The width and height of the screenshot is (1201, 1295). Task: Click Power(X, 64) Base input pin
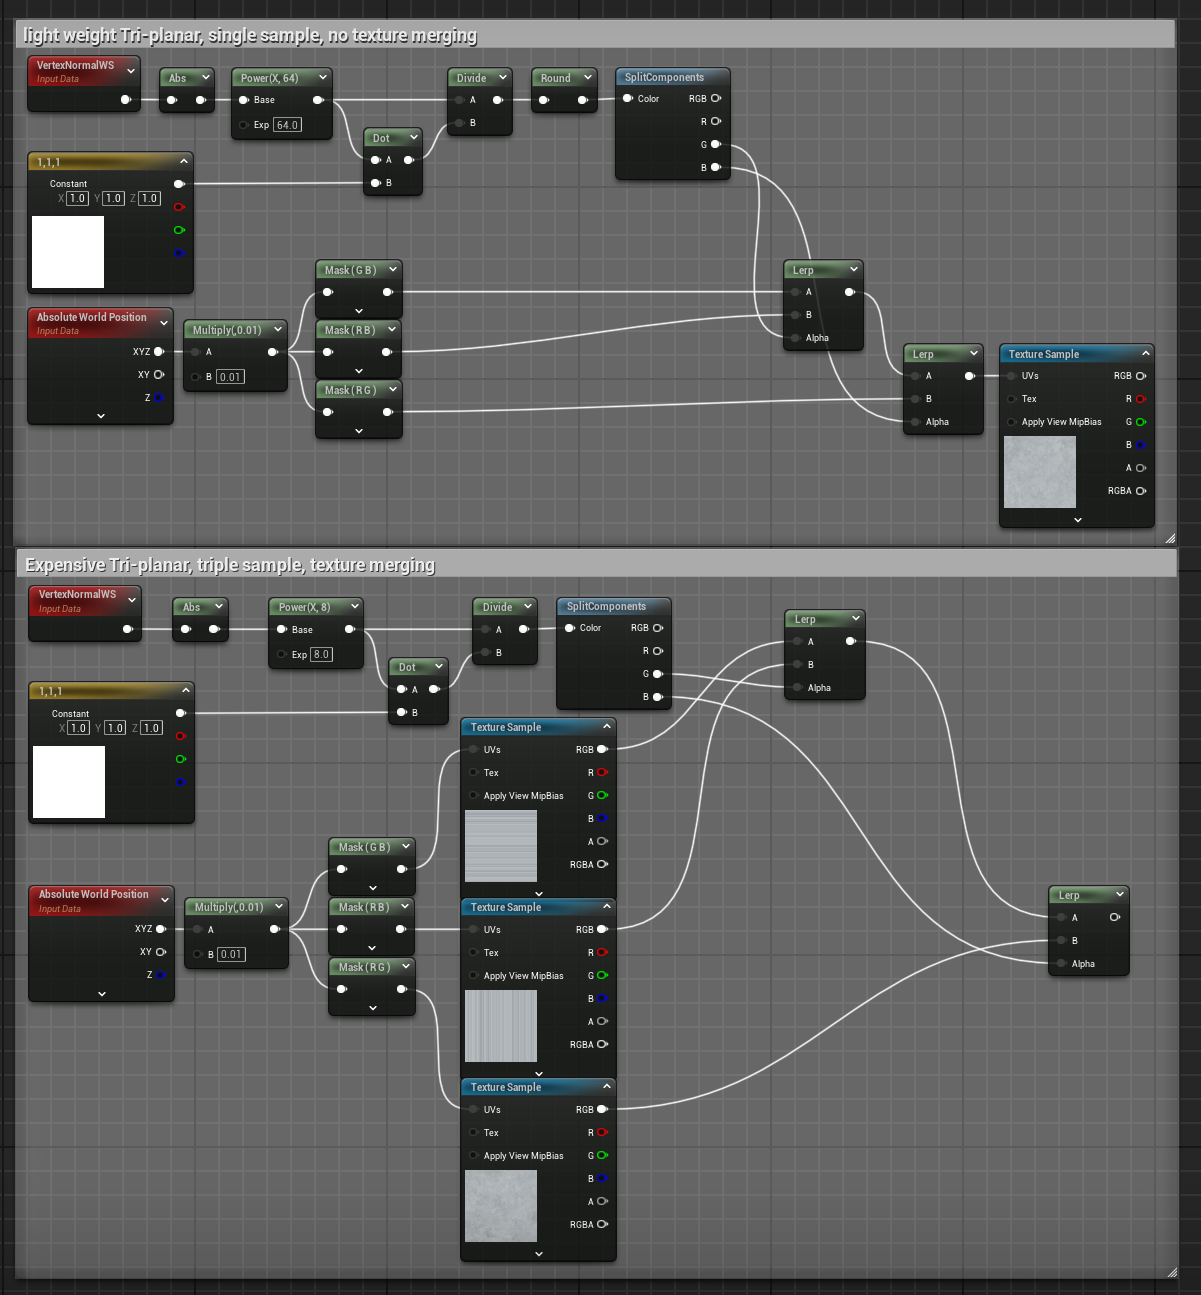pyautogui.click(x=244, y=100)
